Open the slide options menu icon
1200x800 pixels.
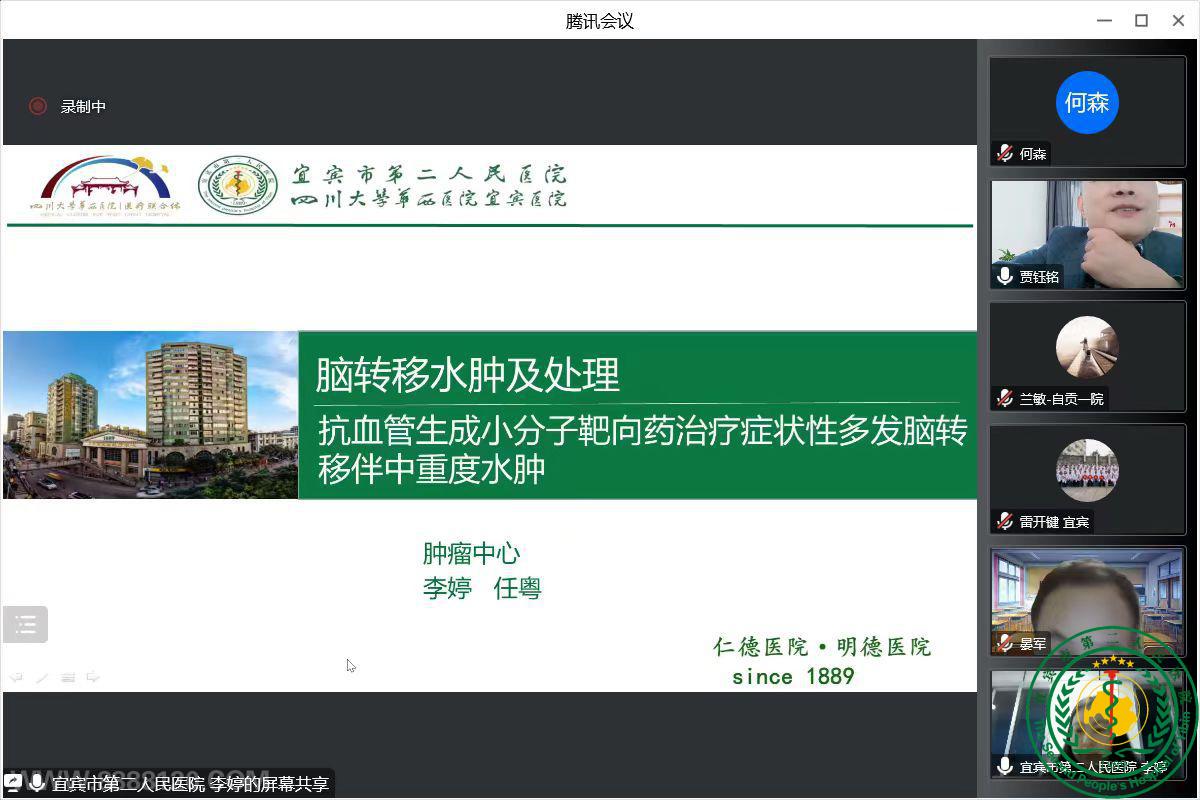pyautogui.click(x=67, y=677)
